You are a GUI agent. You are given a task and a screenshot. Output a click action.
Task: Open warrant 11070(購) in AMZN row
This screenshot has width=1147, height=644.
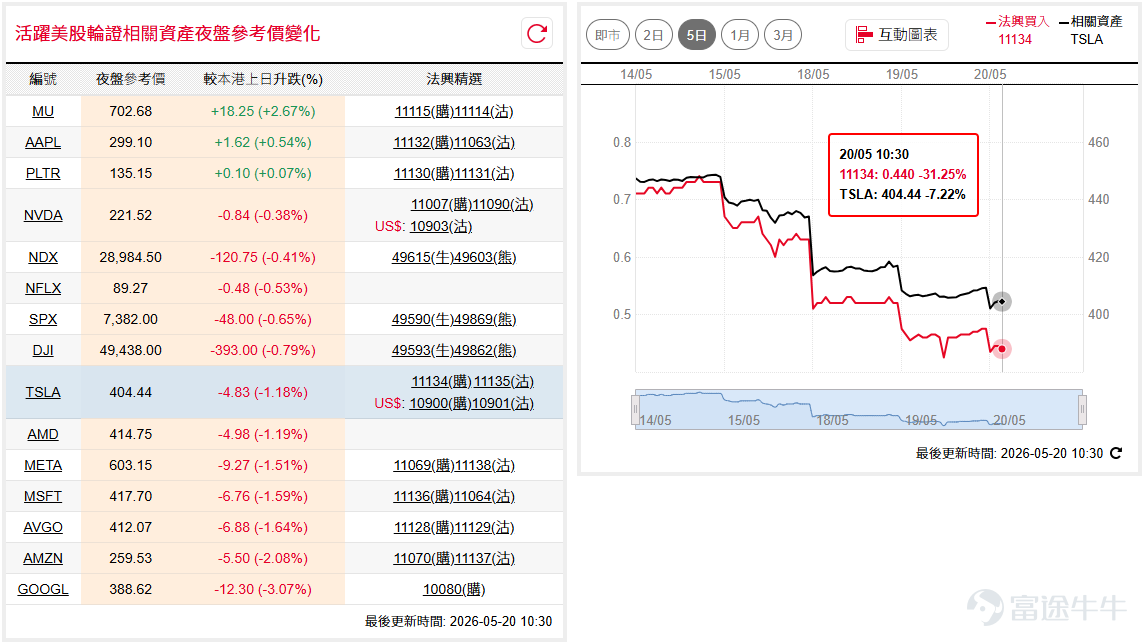pyautogui.click(x=424, y=558)
